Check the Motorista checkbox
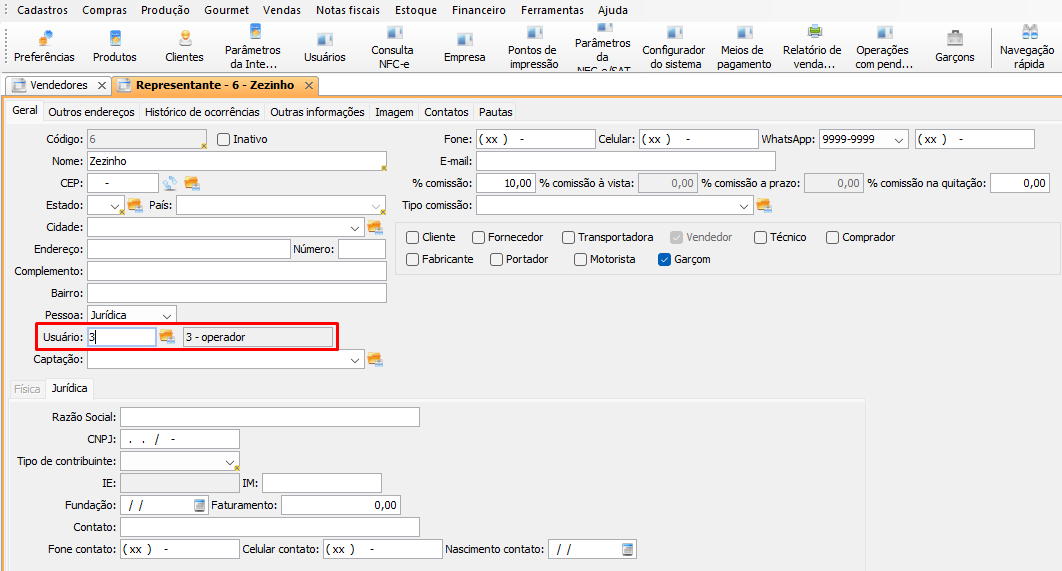Viewport: 1062px width, 571px height. click(580, 259)
